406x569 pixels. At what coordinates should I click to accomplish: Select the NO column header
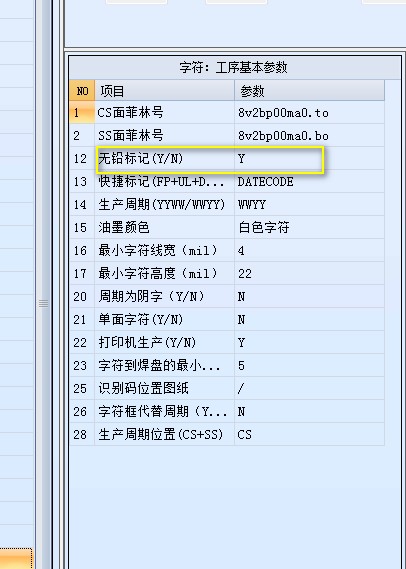[82, 91]
